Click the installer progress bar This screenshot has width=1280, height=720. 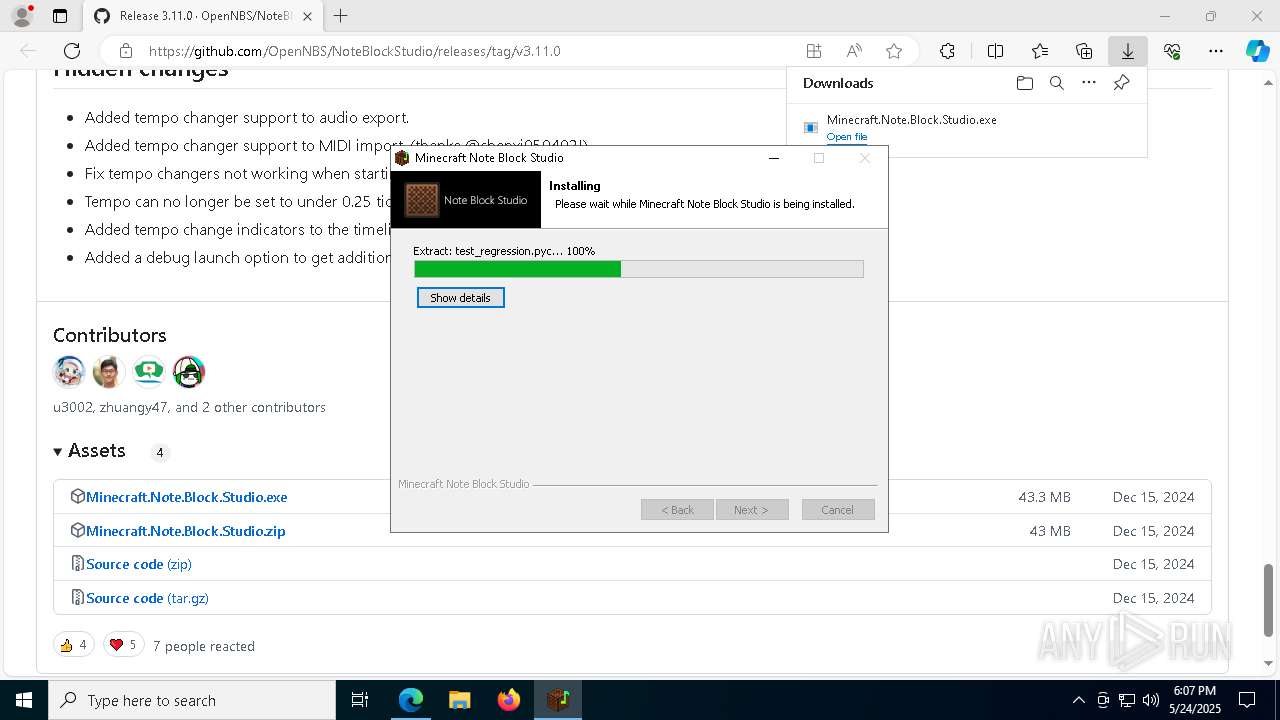(x=638, y=269)
